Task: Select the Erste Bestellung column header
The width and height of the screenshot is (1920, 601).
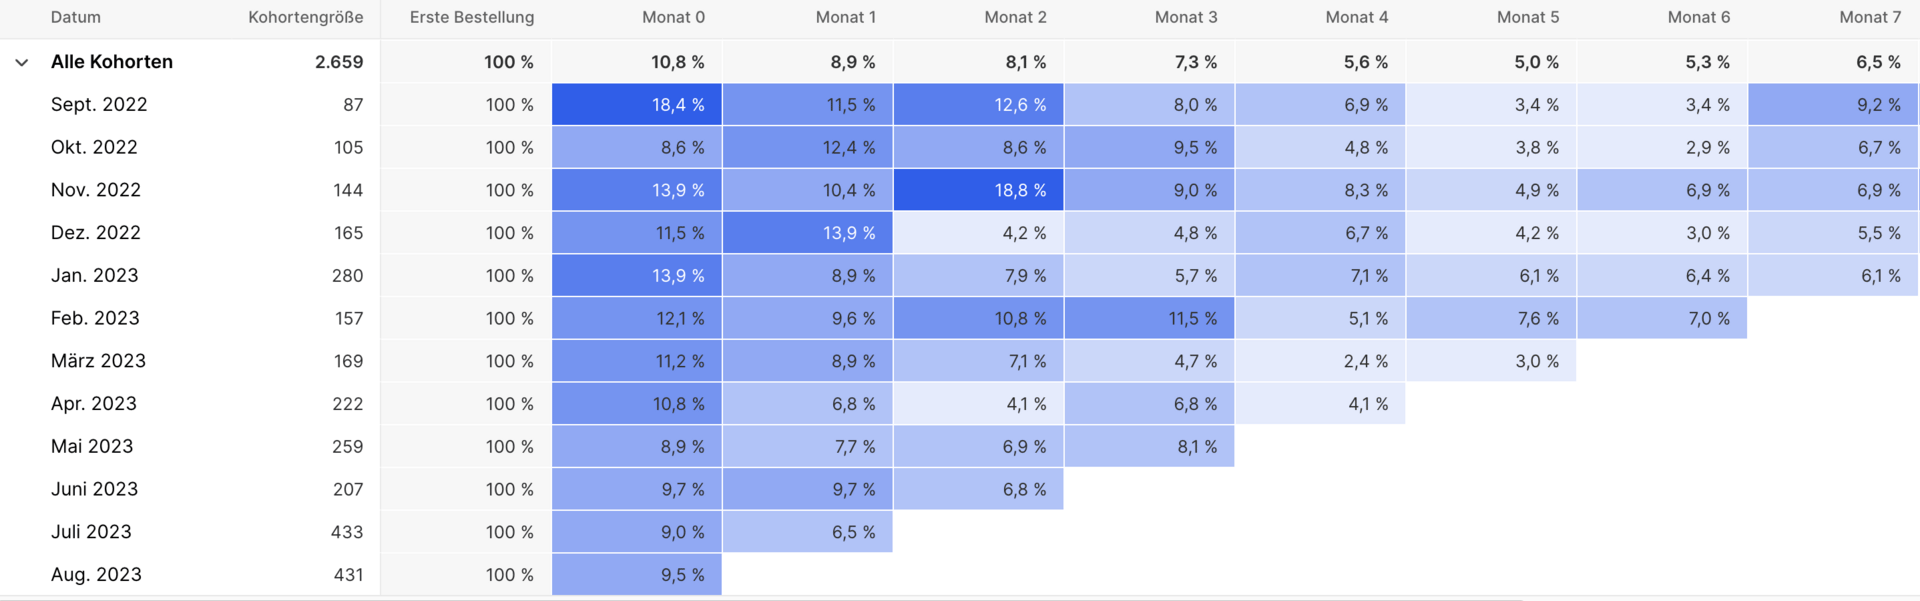Action: click(x=472, y=17)
